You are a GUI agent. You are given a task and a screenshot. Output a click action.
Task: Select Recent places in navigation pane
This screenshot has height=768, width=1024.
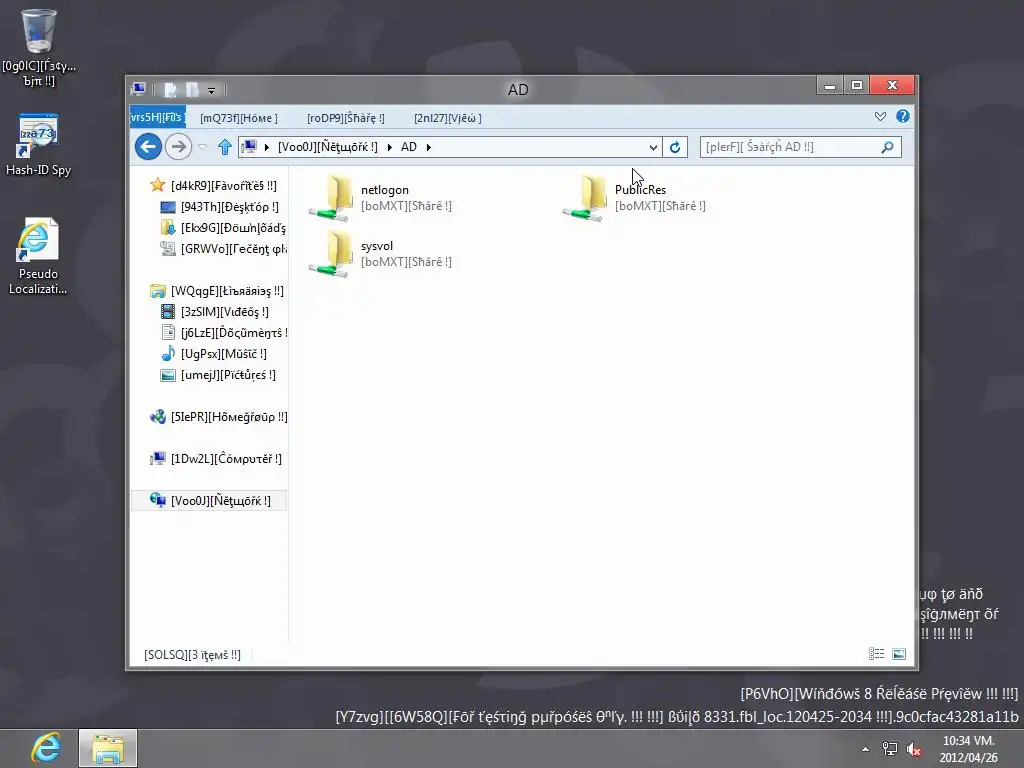pyautogui.click(x=223, y=249)
